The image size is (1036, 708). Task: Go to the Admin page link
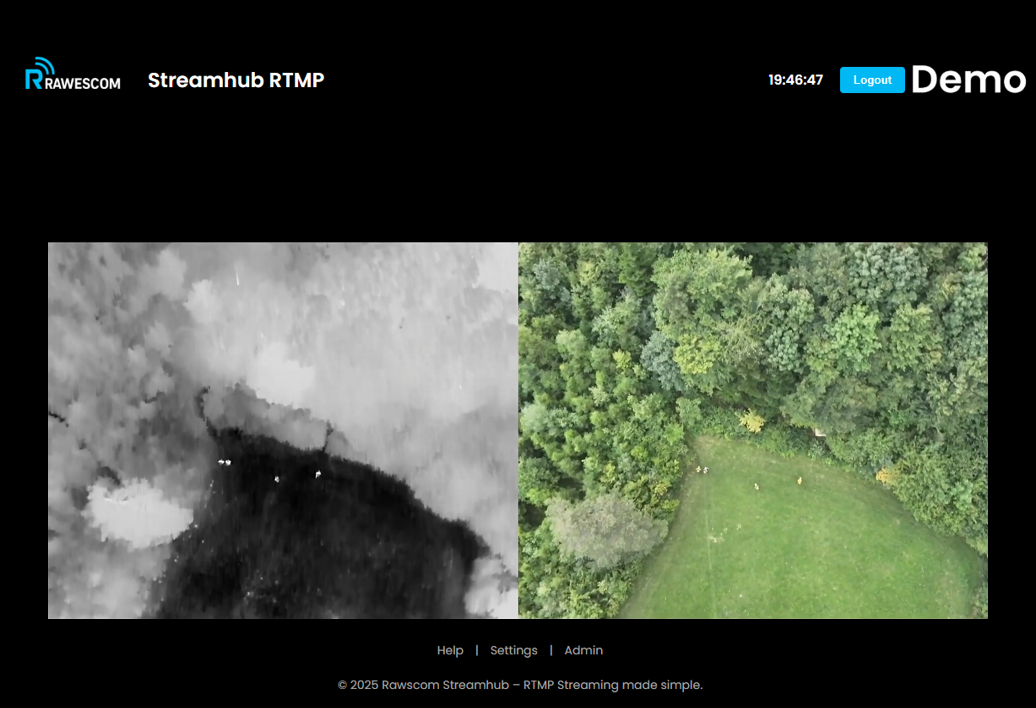(x=583, y=650)
